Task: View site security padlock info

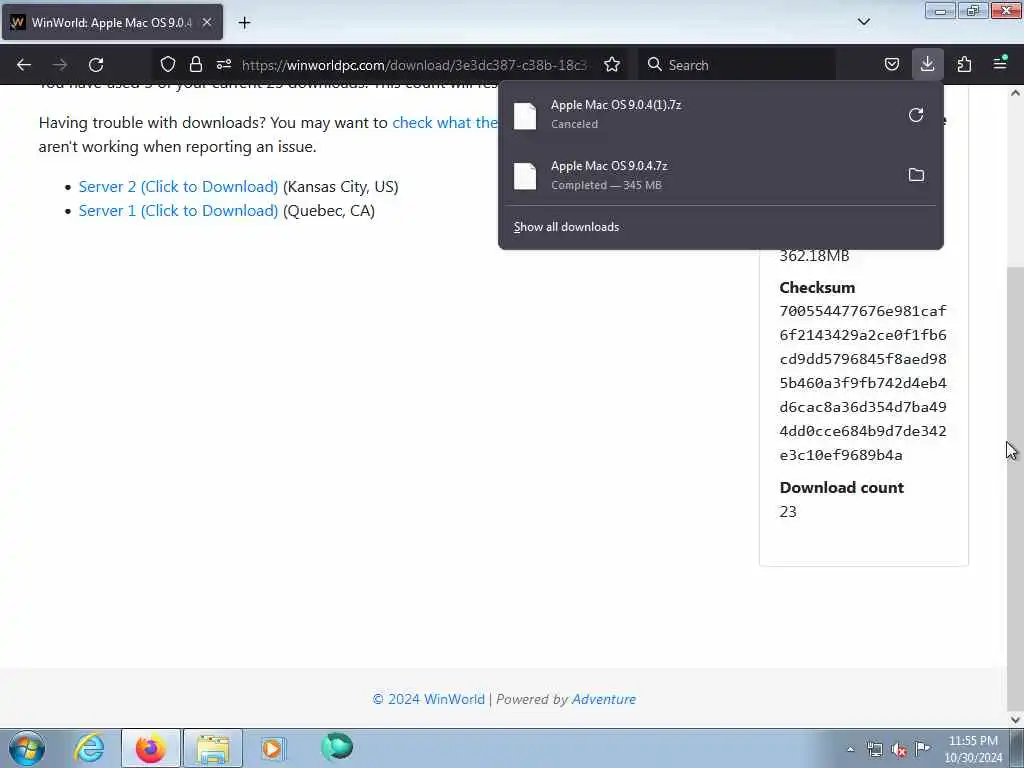Action: 195,65
